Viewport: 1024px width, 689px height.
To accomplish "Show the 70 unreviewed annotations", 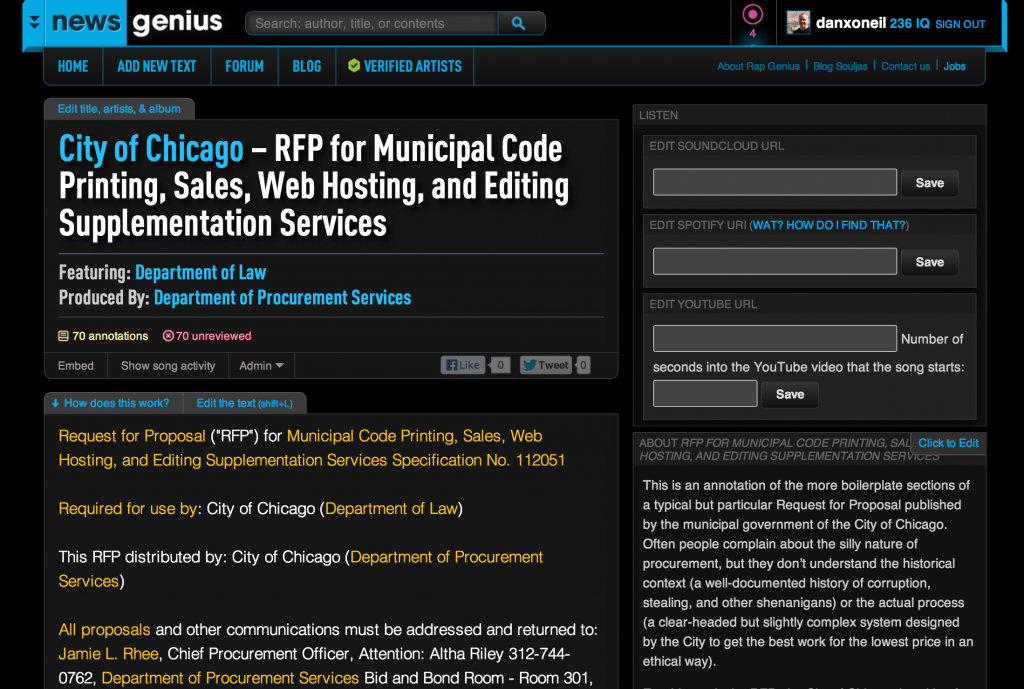I will (x=207, y=336).
